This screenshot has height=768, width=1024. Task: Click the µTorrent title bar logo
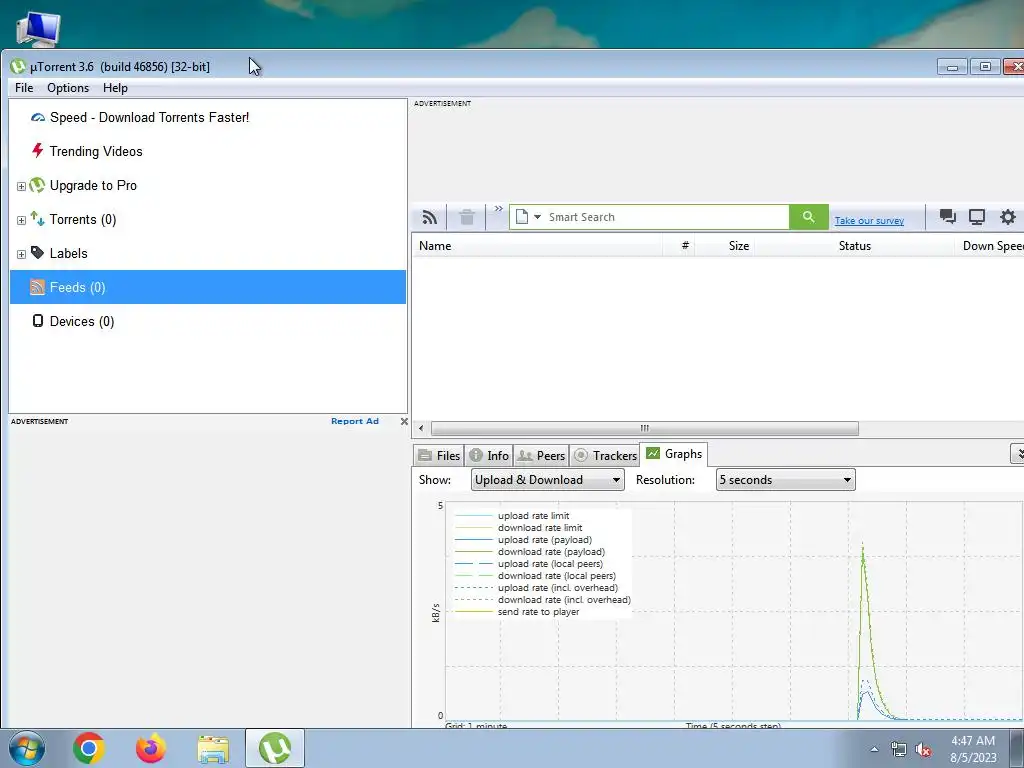18,67
